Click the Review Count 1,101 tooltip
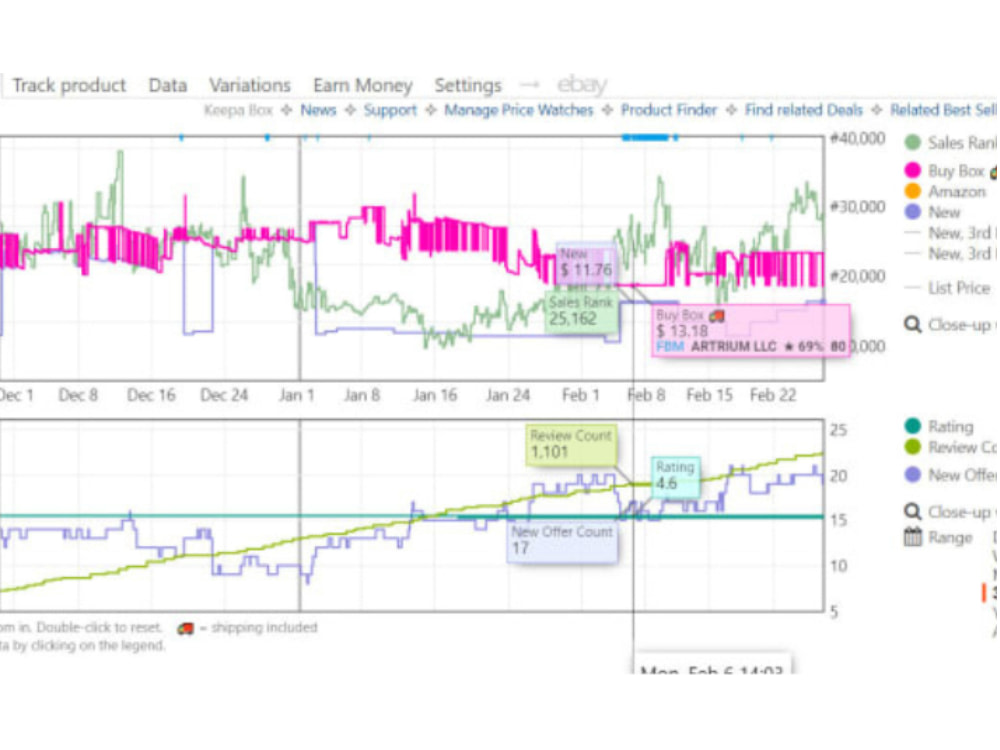This screenshot has height=750, width=1000. (x=571, y=445)
